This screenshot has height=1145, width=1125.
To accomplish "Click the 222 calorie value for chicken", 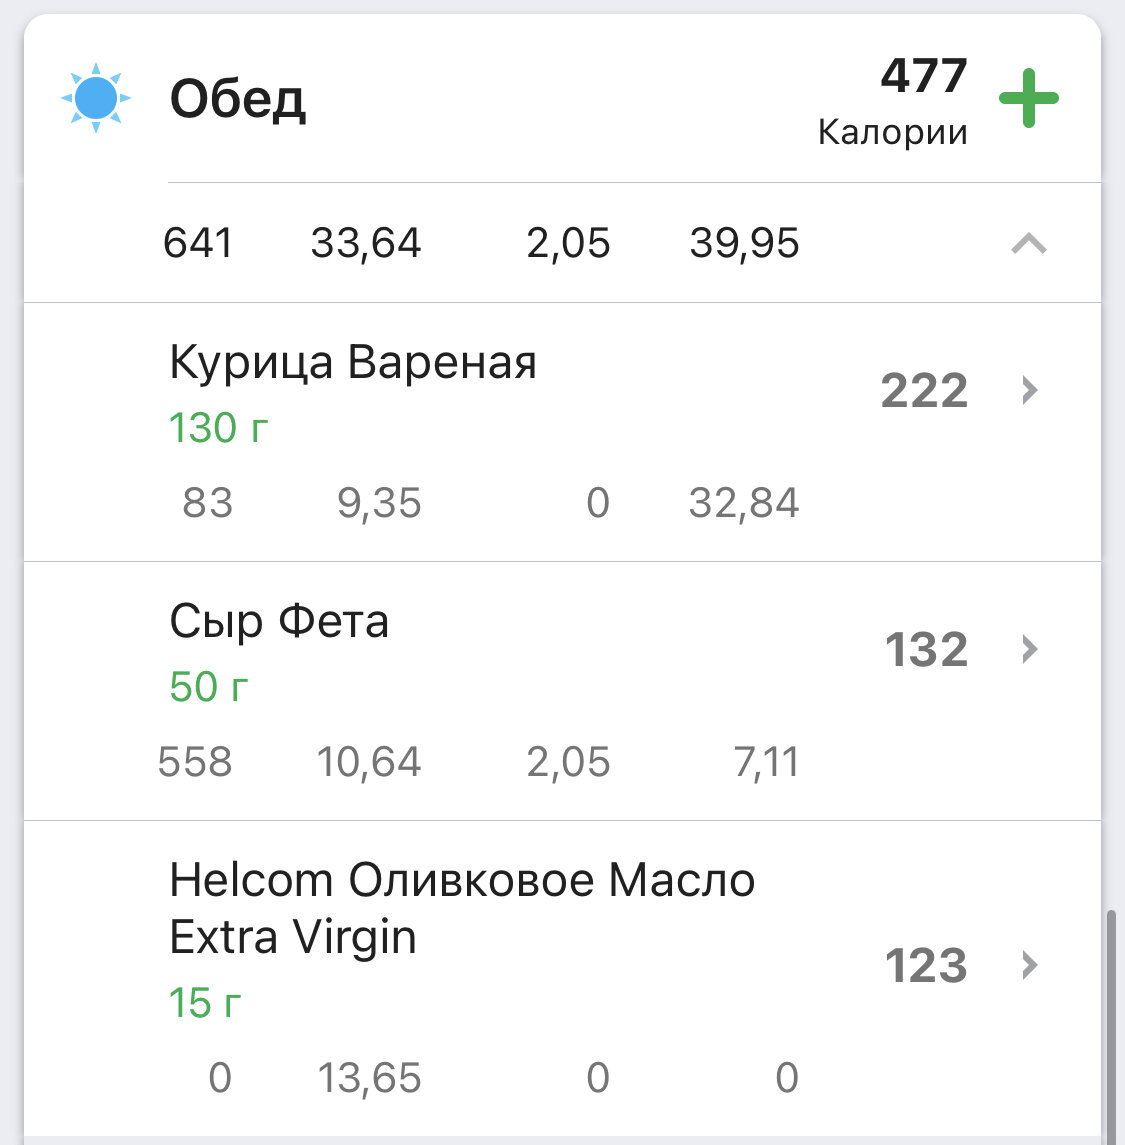I will pyautogui.click(x=924, y=391).
